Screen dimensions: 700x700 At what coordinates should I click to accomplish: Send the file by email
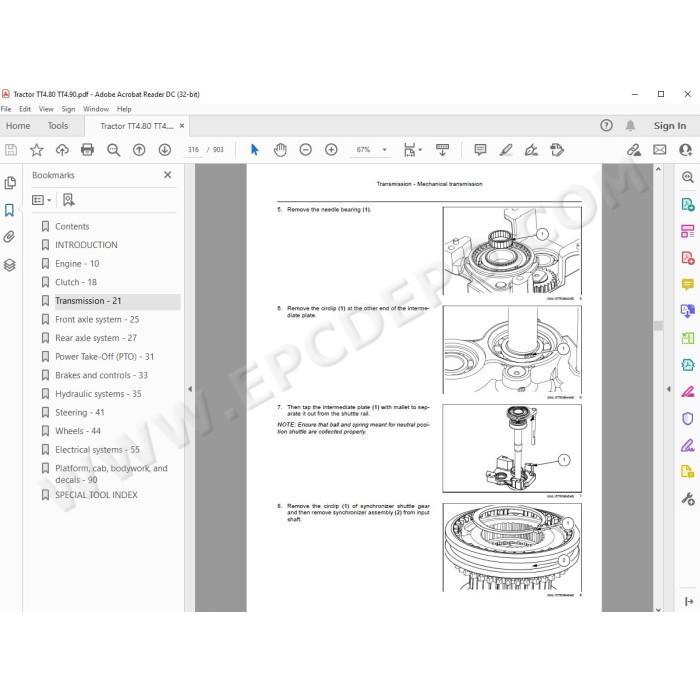click(660, 150)
